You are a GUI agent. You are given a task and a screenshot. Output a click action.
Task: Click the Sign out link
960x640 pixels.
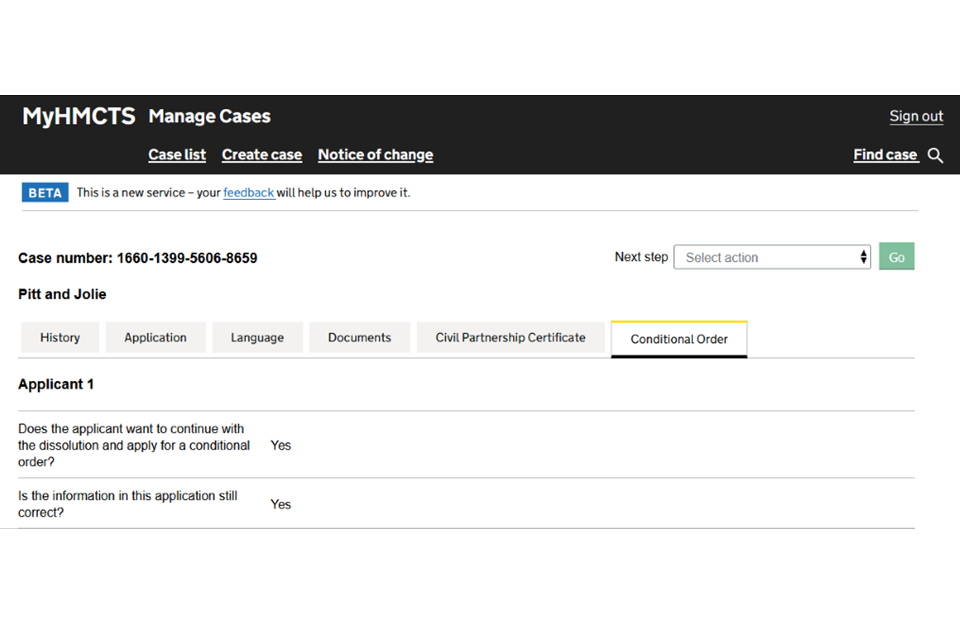point(916,116)
